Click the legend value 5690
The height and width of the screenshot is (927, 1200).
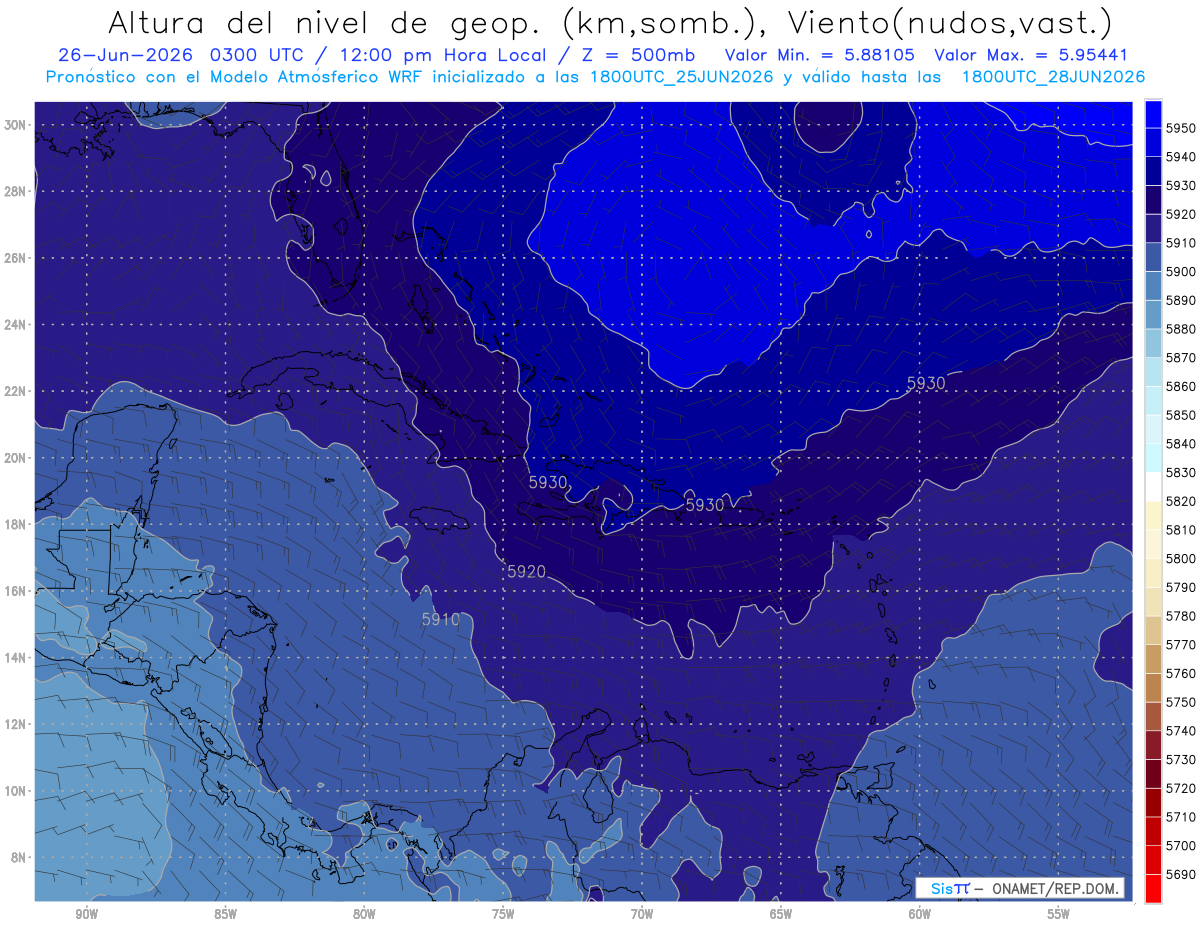tap(1181, 874)
